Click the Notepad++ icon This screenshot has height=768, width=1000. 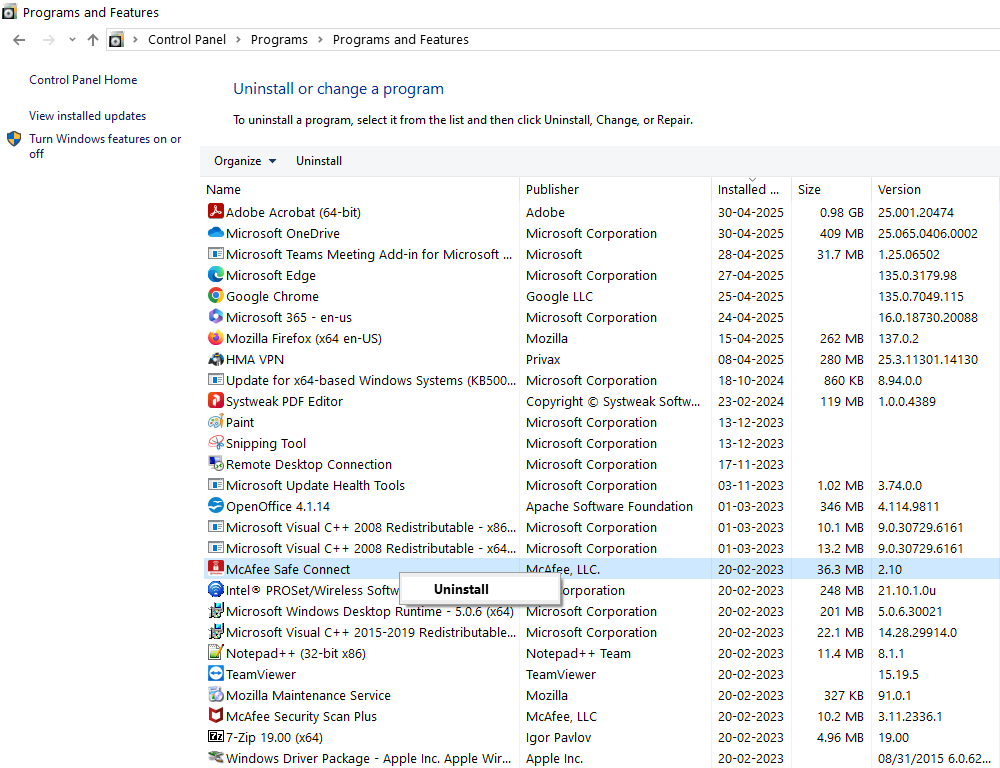(216, 653)
